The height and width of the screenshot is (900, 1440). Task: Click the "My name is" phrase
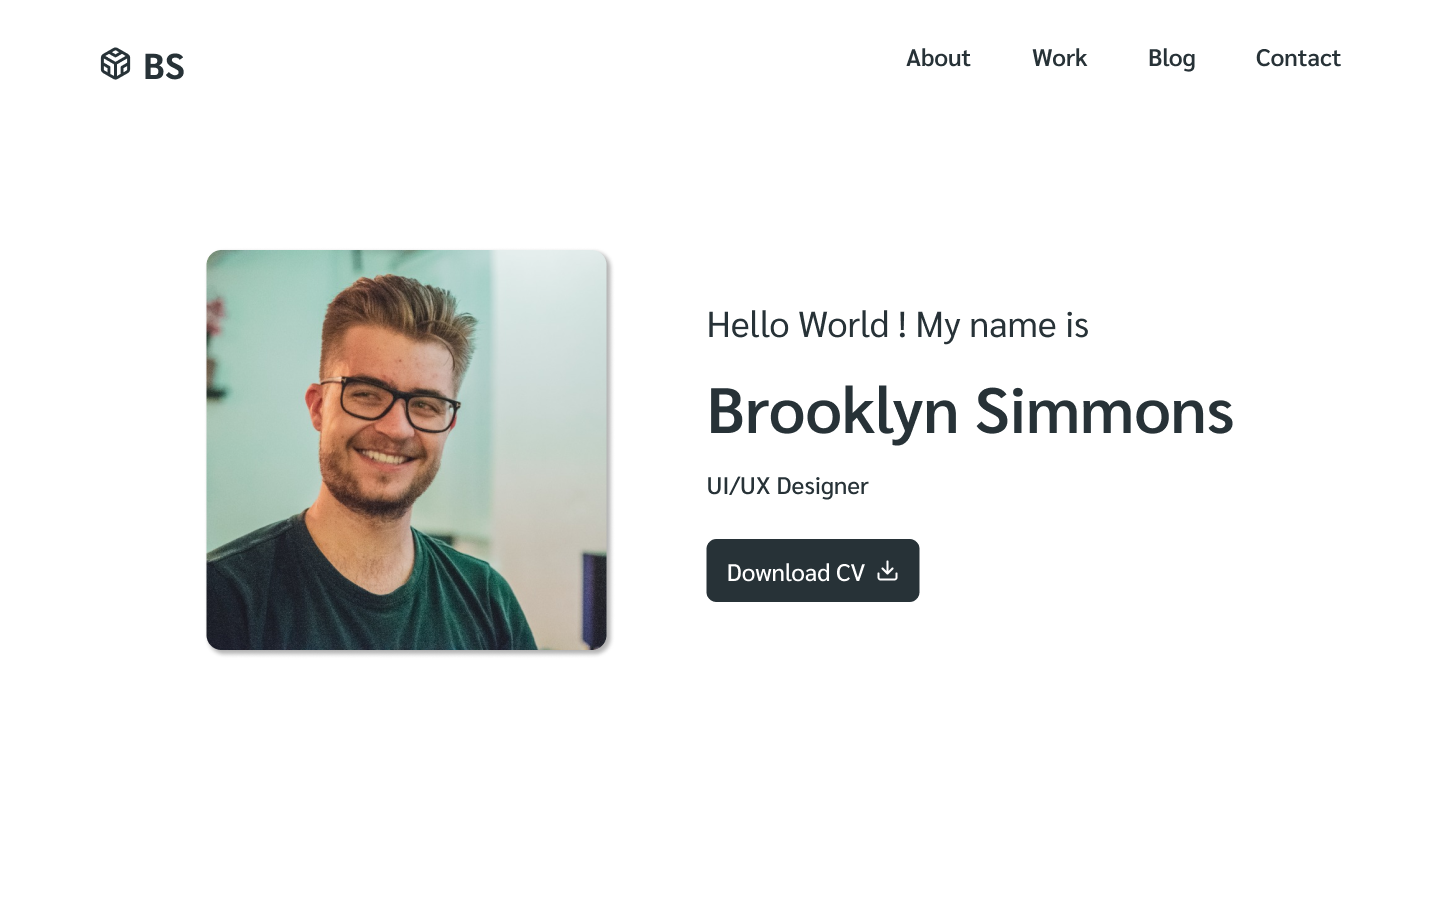(x=1001, y=325)
